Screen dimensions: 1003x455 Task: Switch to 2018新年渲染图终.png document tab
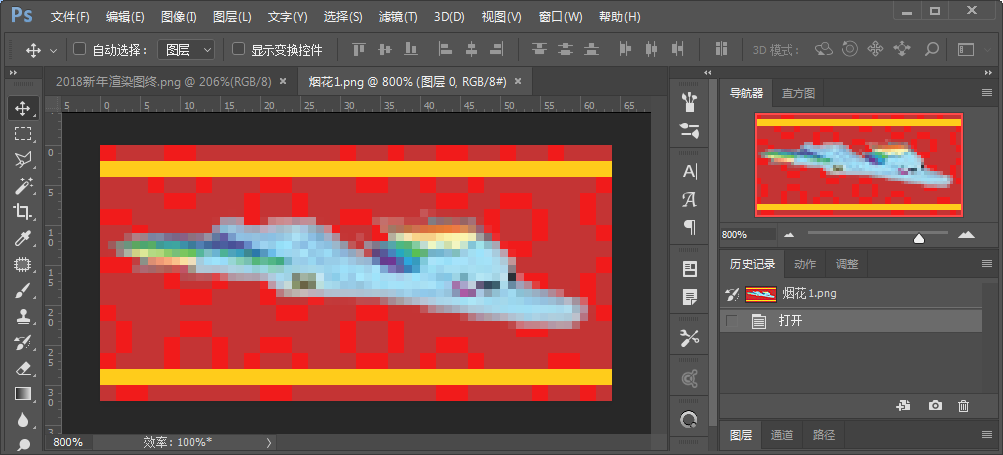coord(164,81)
